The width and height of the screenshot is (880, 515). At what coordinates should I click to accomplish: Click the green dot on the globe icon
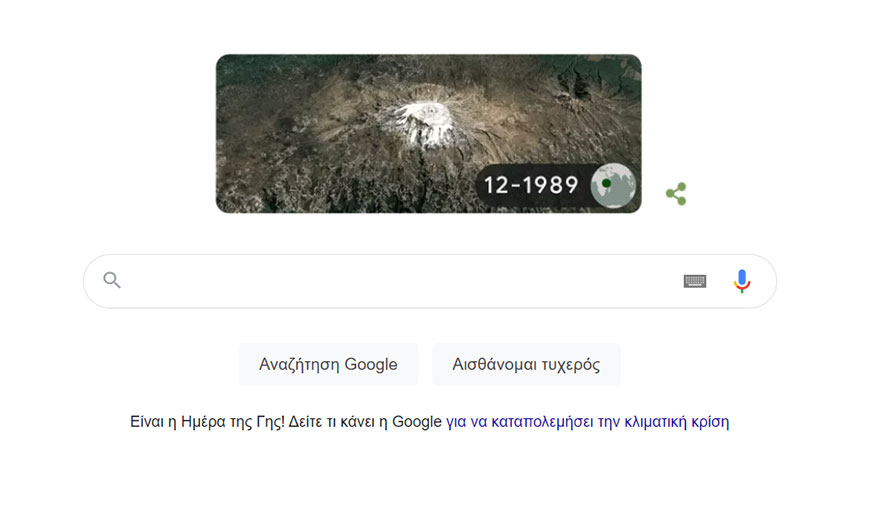tap(607, 183)
